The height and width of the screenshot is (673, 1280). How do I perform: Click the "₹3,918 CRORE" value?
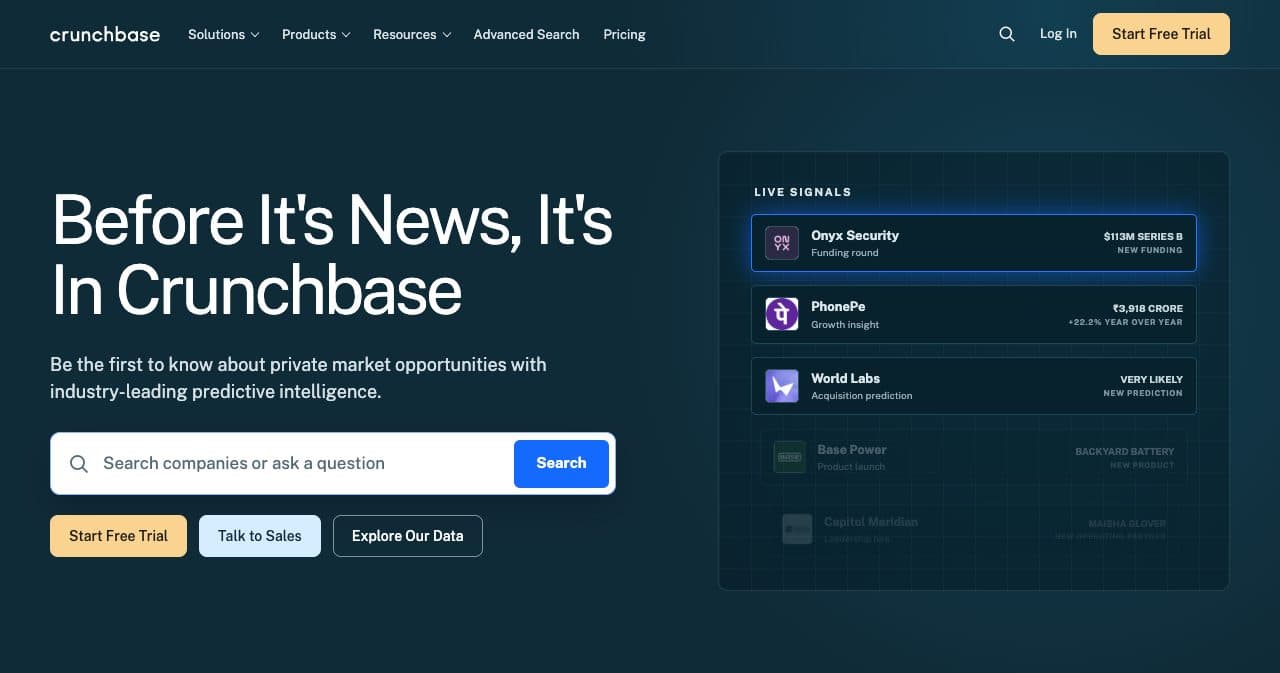1148,308
